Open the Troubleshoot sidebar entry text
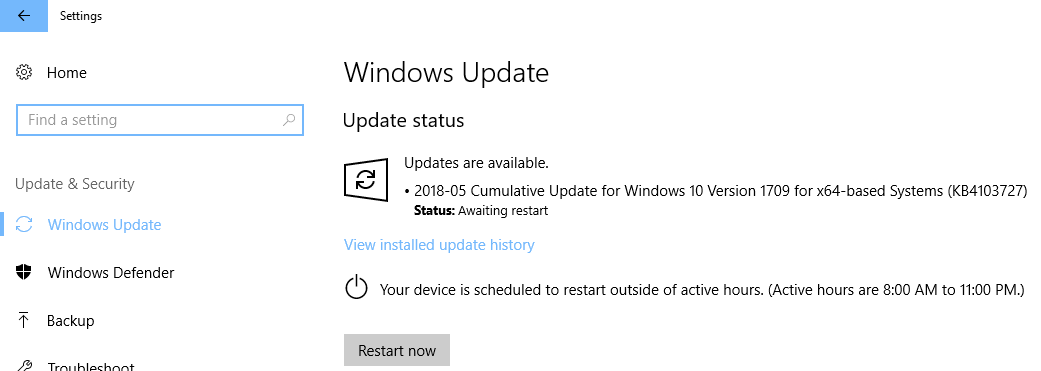 coord(91,366)
